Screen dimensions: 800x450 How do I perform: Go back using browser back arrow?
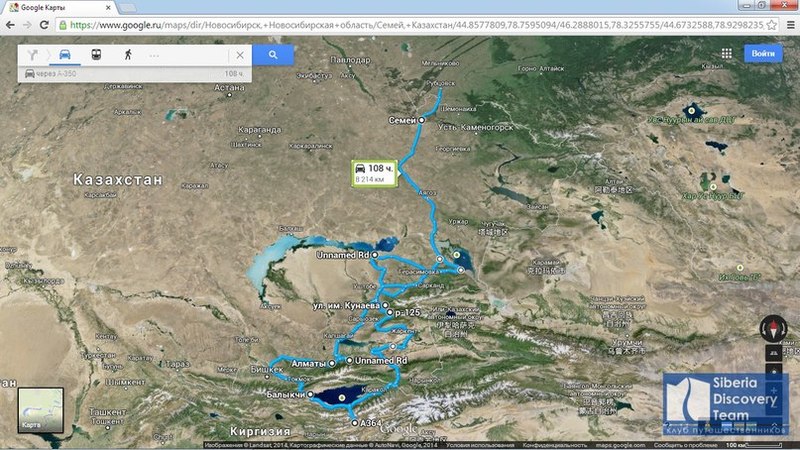10,24
